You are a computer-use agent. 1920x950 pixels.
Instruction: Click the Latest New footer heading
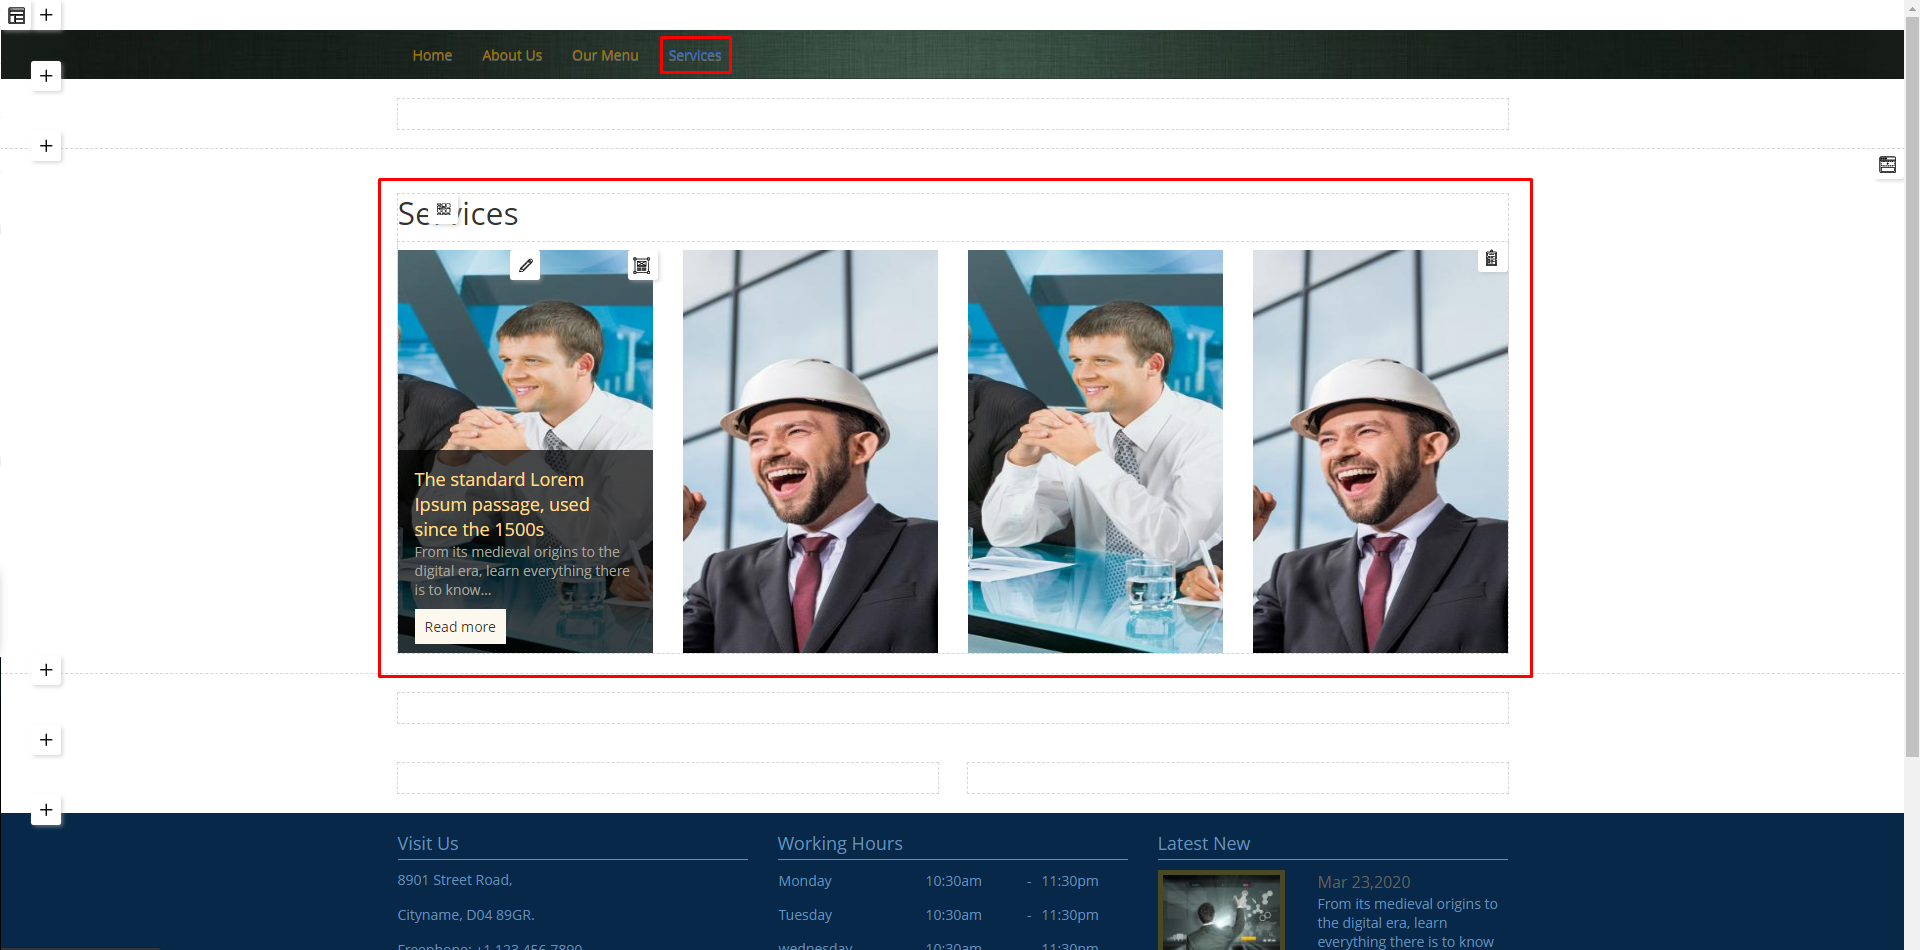click(1204, 843)
